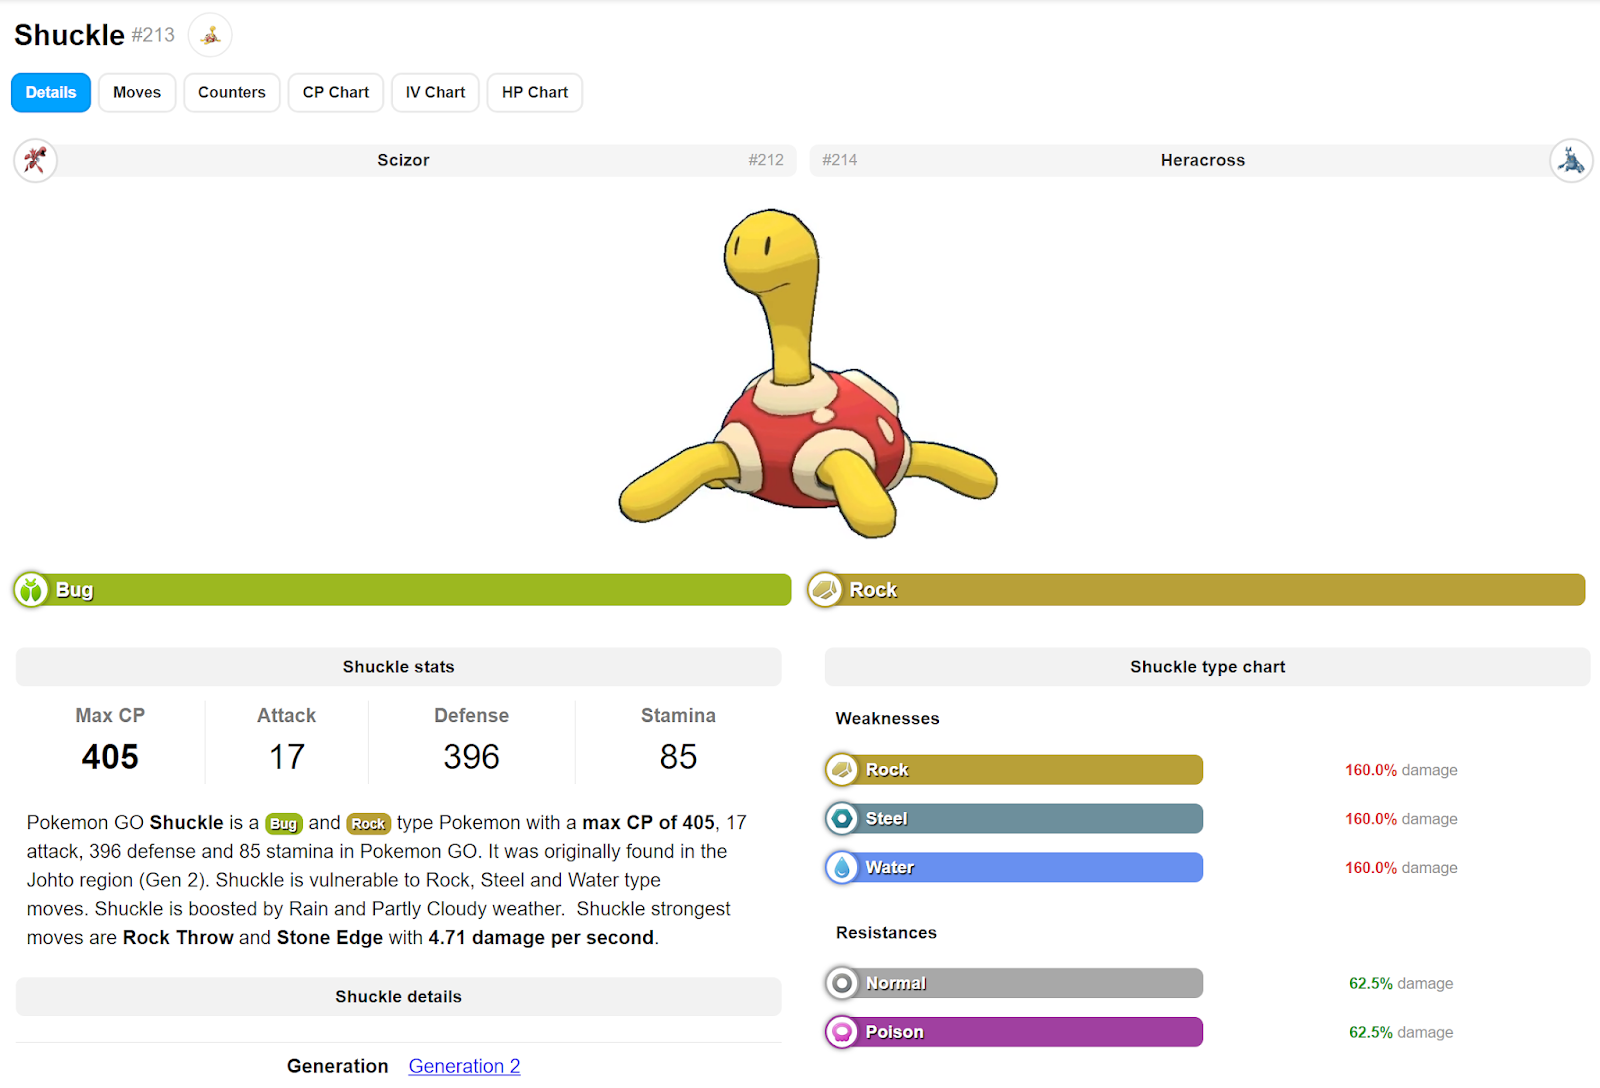Click the Rock weakness type icon
This screenshot has height=1088, width=1600.
pos(842,770)
